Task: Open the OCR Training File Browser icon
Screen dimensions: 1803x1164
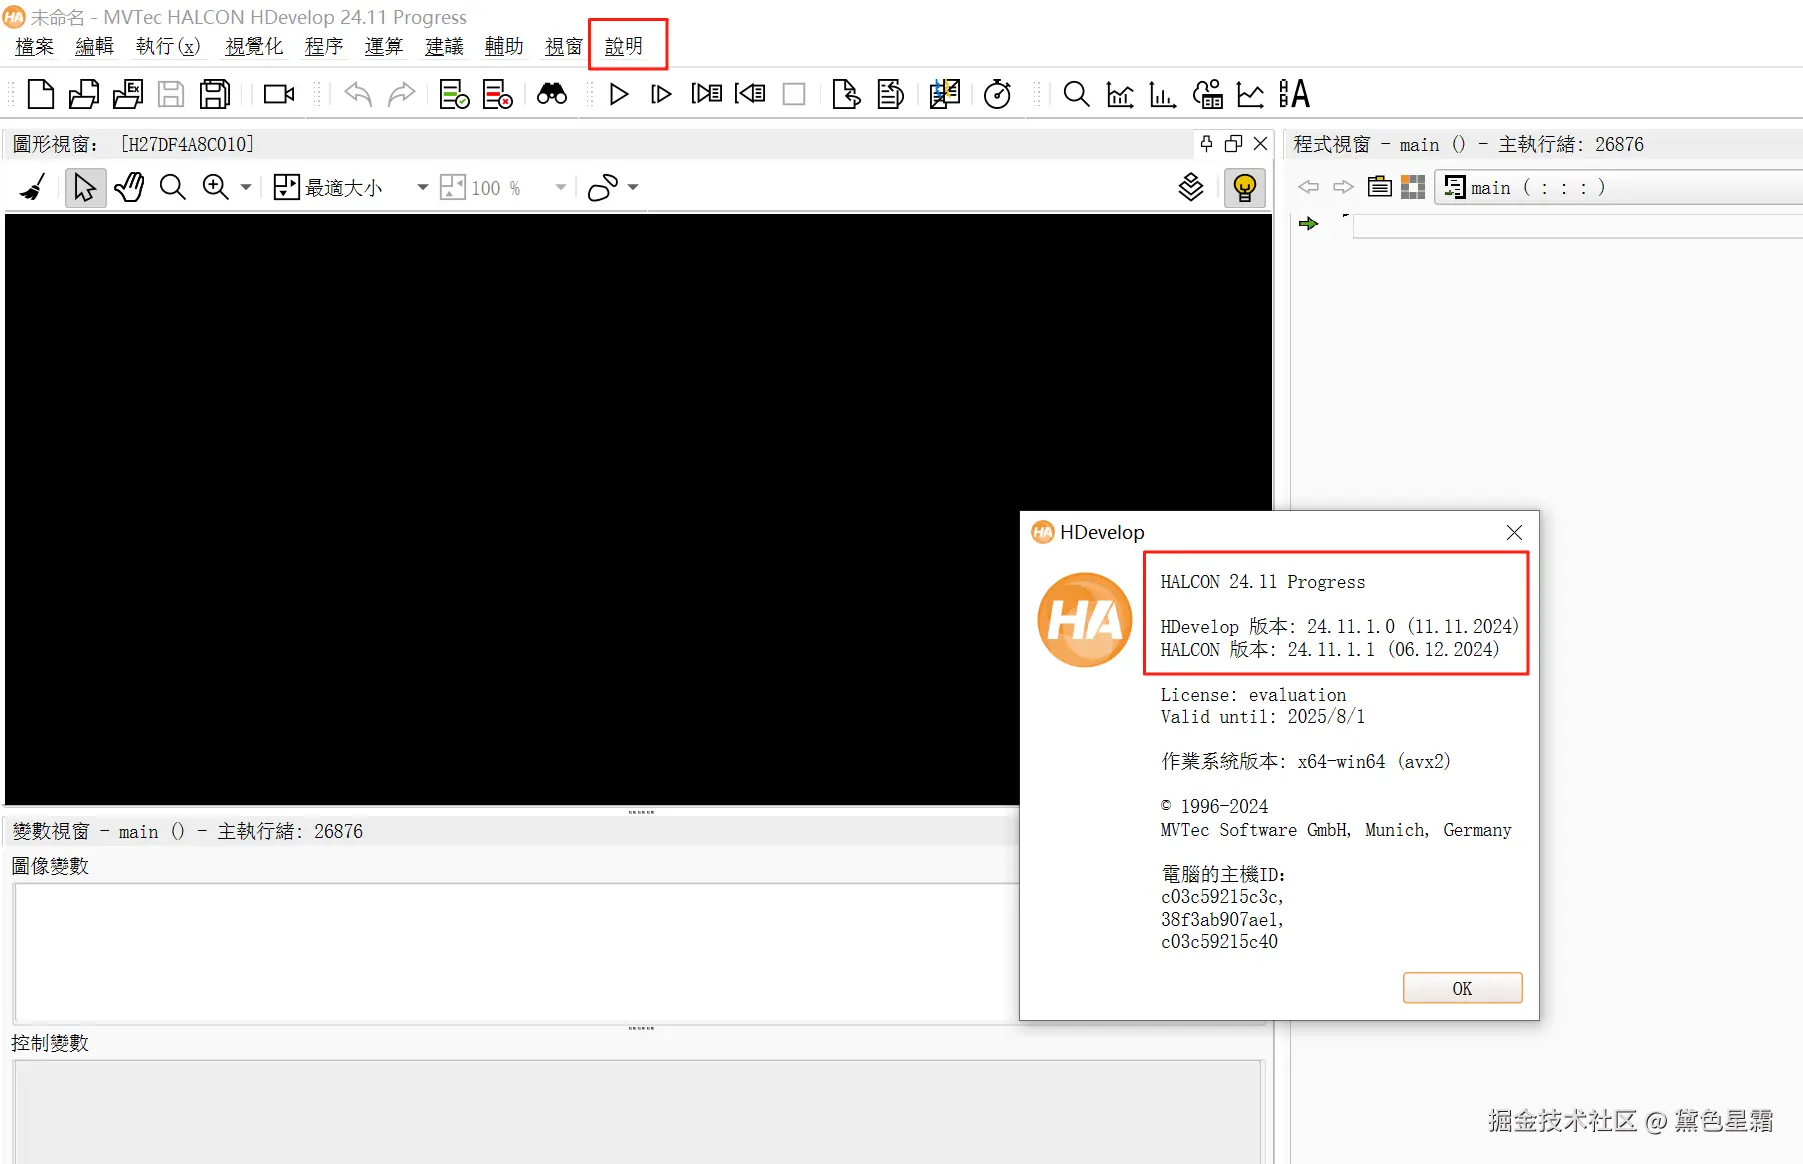Action: (x=1294, y=94)
